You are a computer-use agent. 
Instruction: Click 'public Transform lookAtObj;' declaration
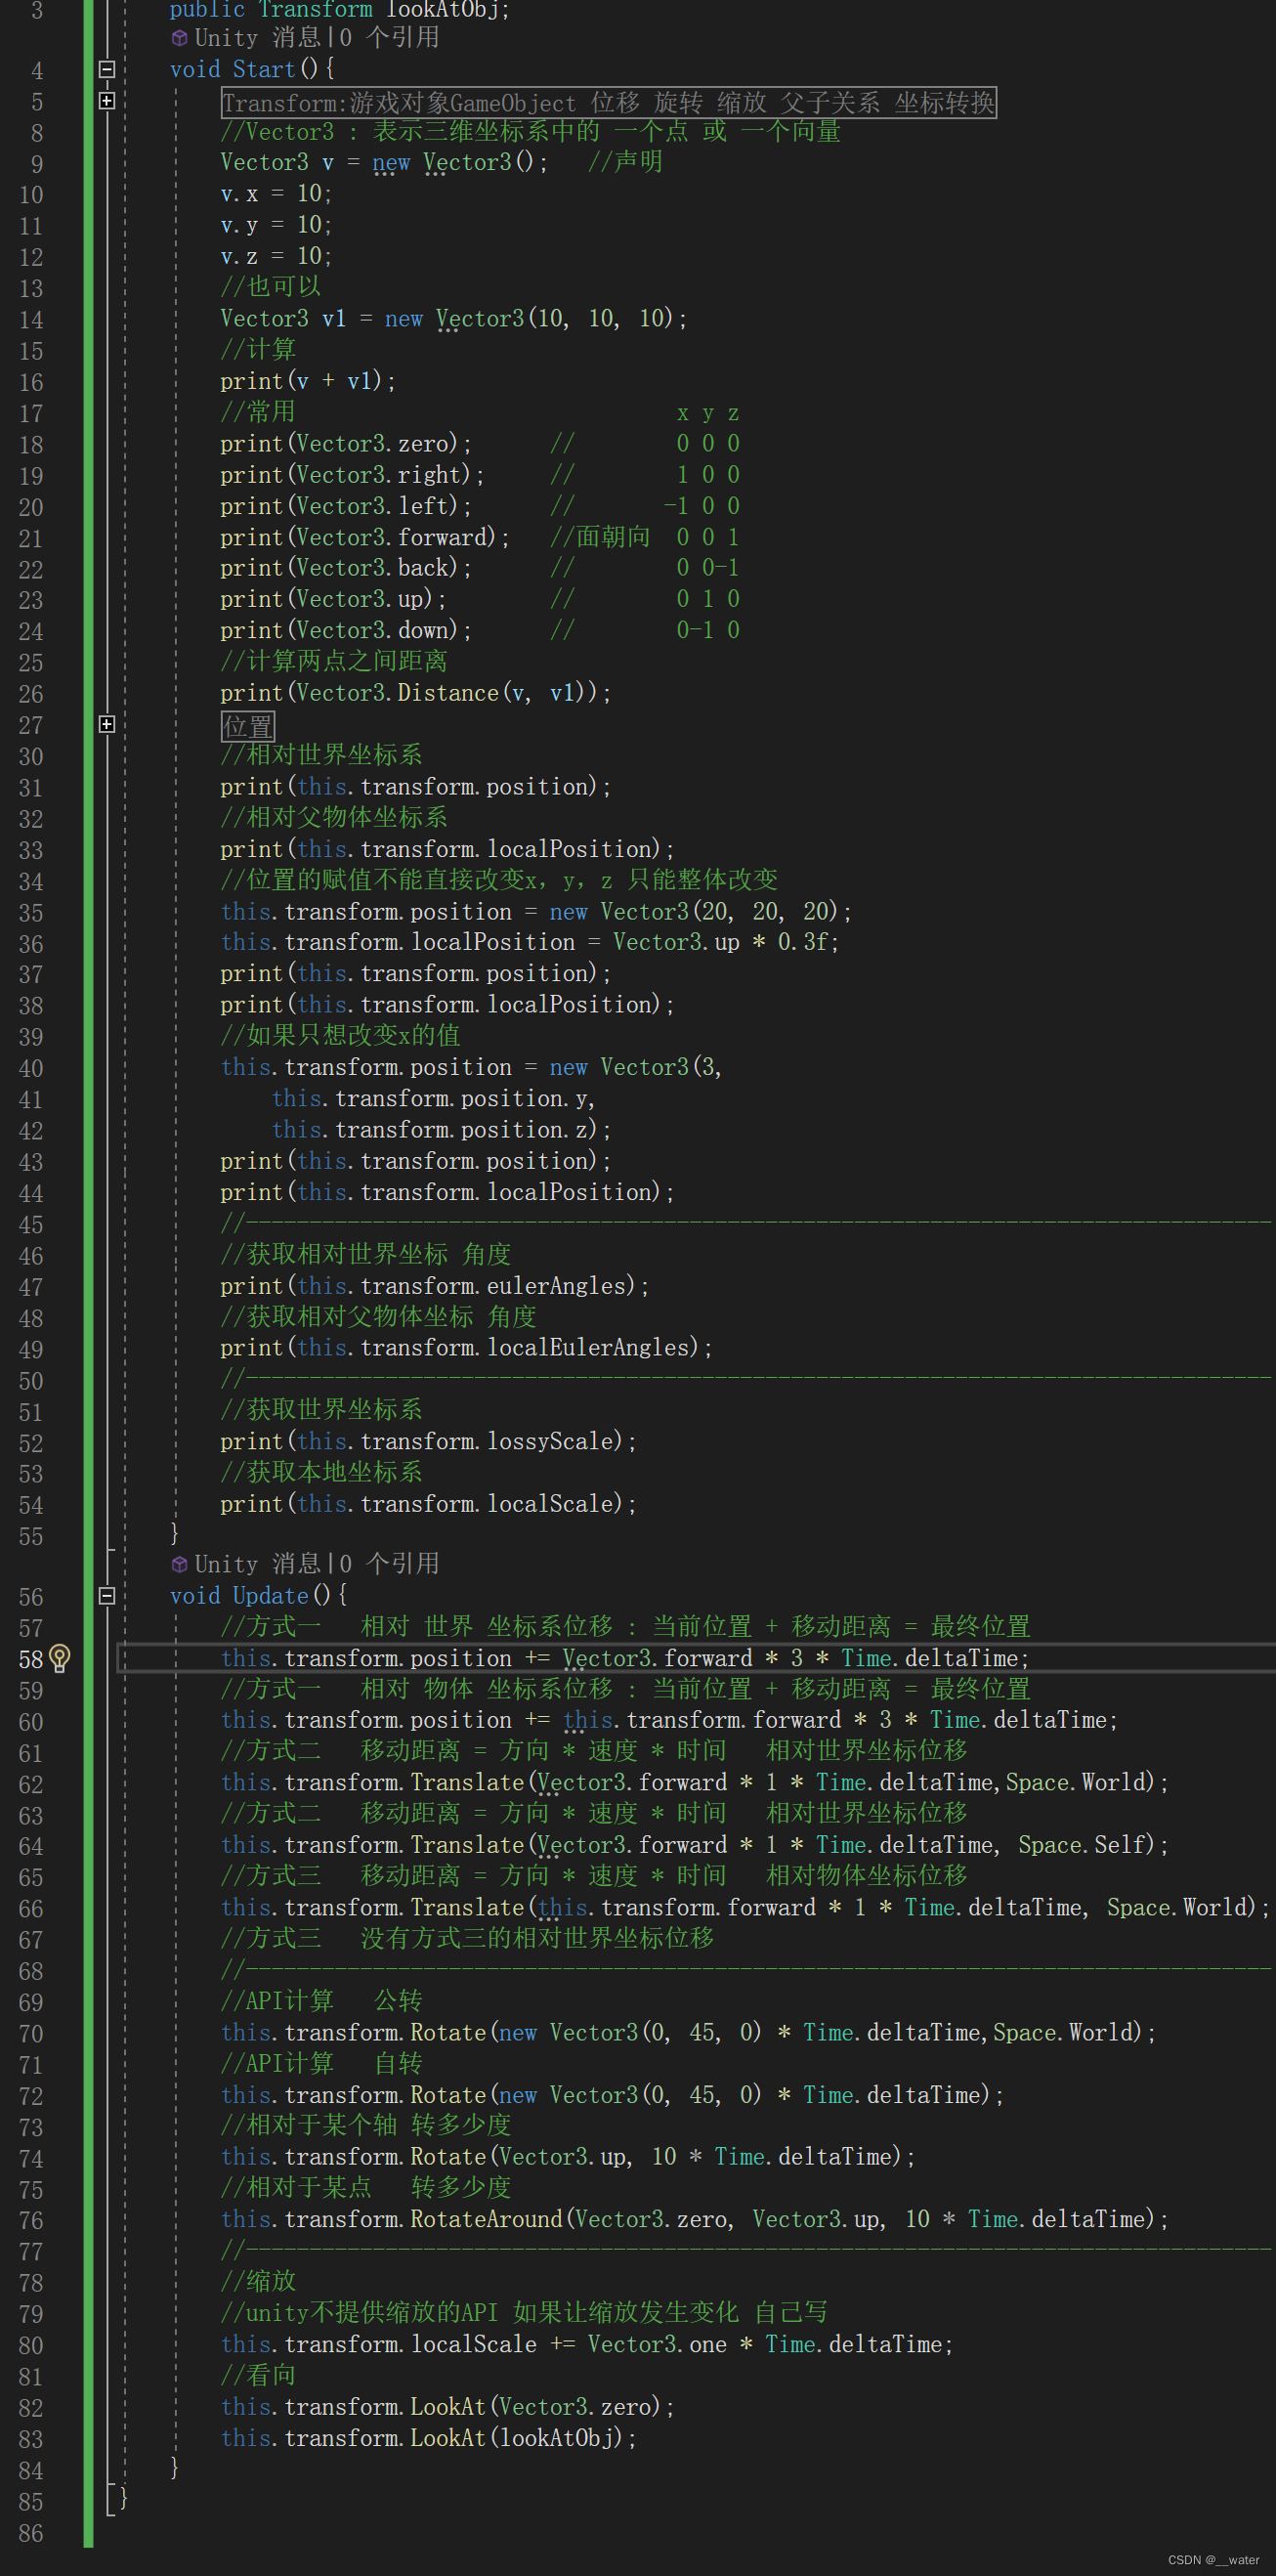[340, 10]
